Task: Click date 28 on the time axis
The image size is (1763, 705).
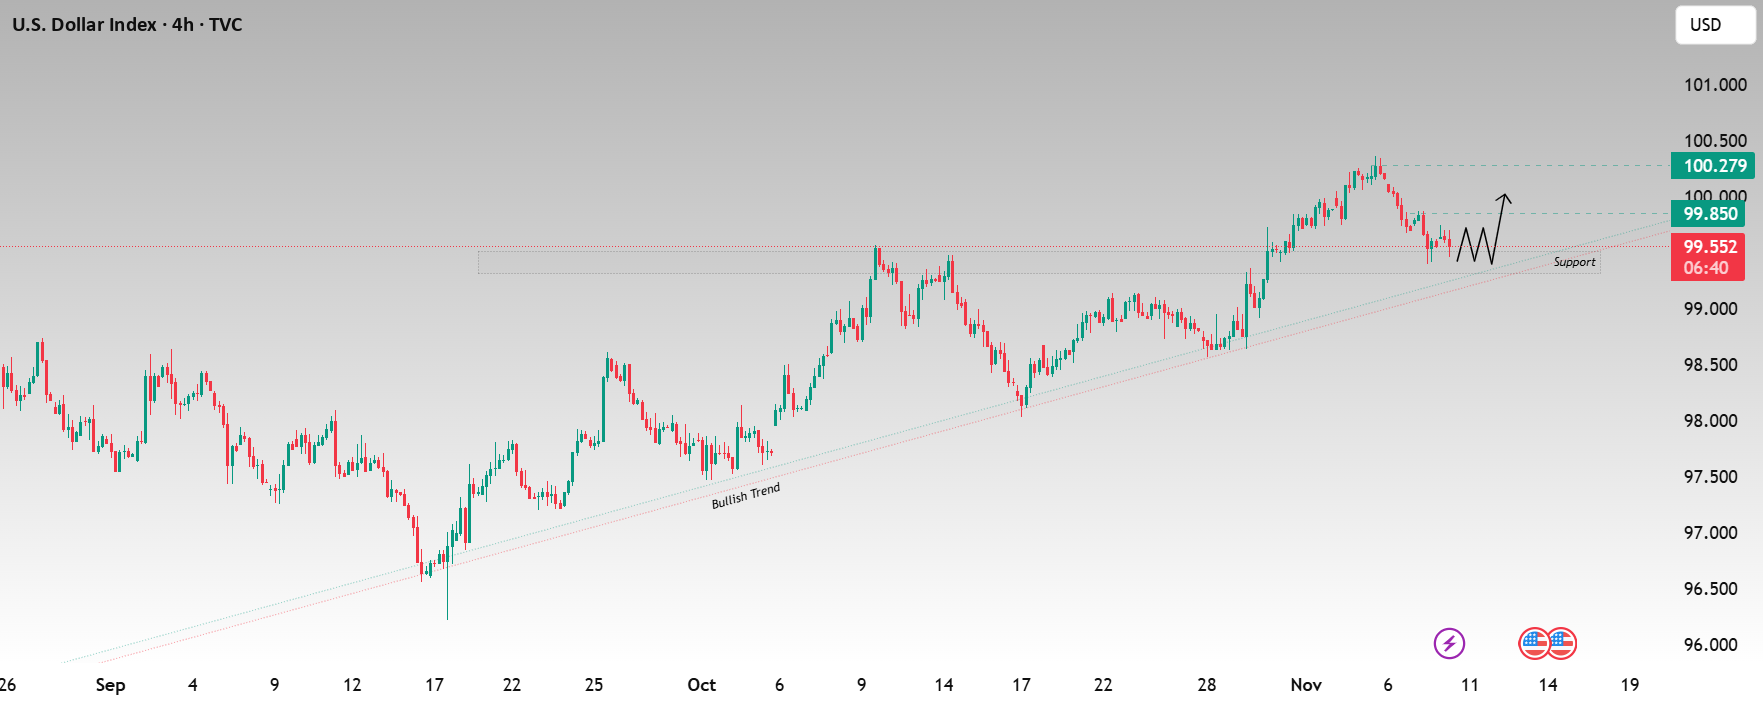Action: pos(1207,685)
